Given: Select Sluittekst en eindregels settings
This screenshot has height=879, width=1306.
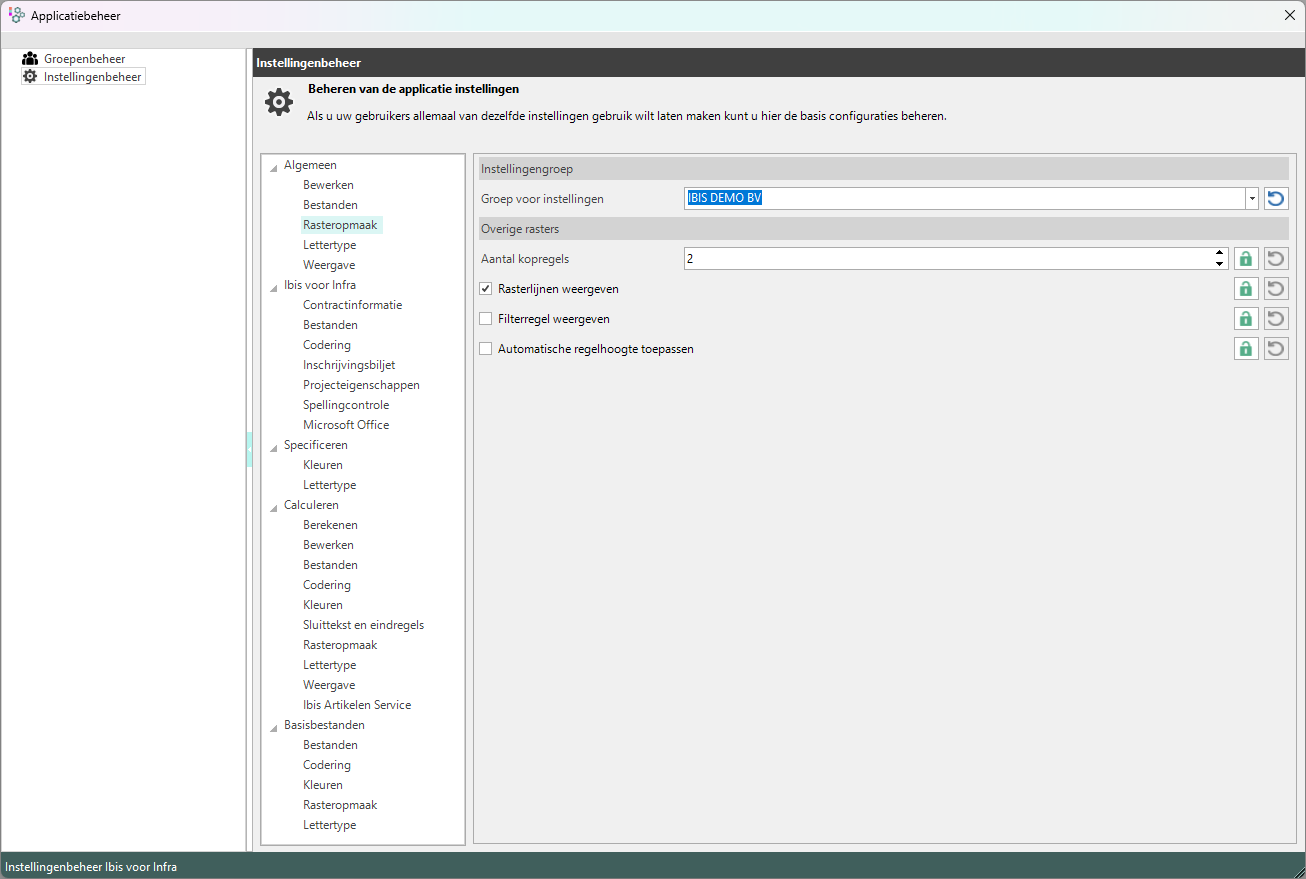Looking at the screenshot, I should [363, 625].
